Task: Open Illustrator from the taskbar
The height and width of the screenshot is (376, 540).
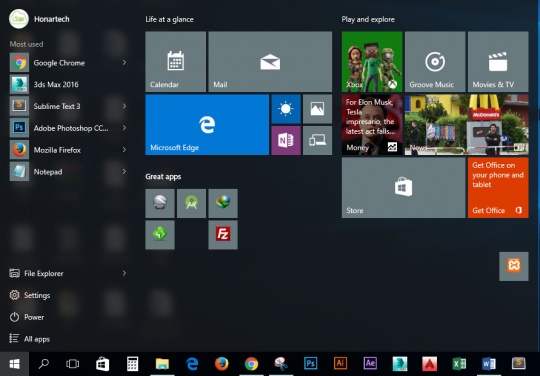Action: [340, 364]
